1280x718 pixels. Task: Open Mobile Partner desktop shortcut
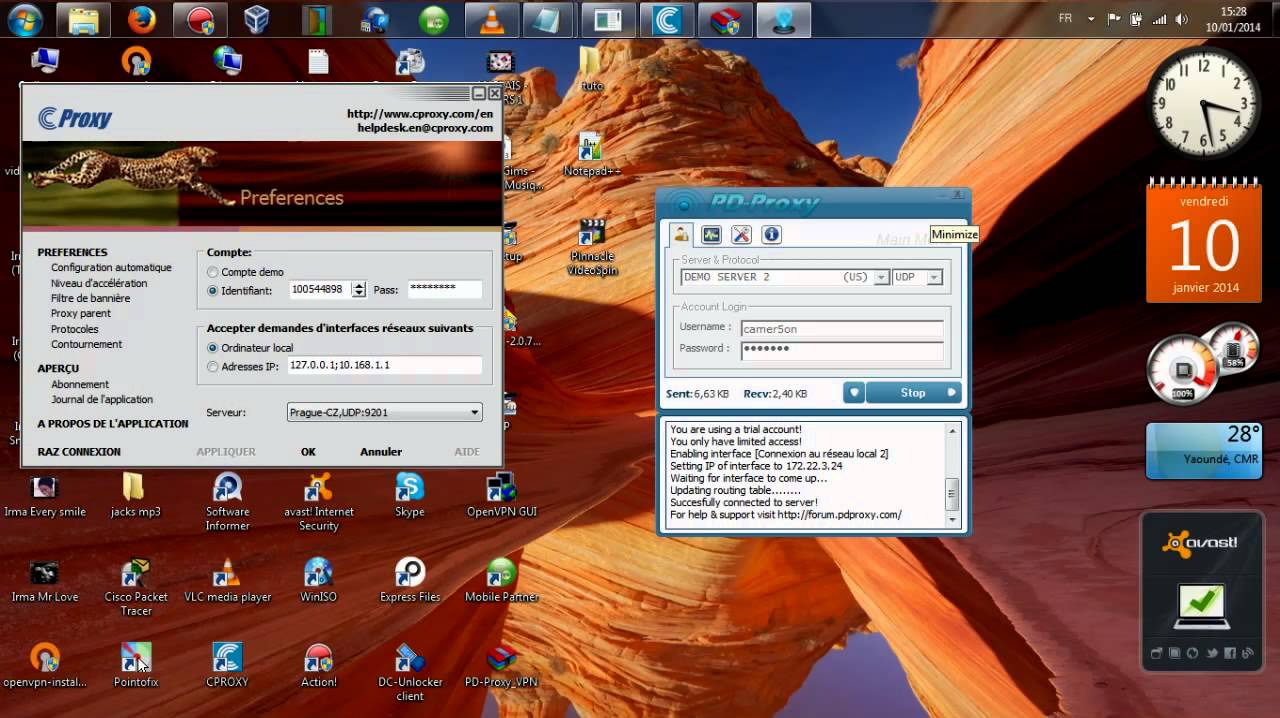coord(501,582)
